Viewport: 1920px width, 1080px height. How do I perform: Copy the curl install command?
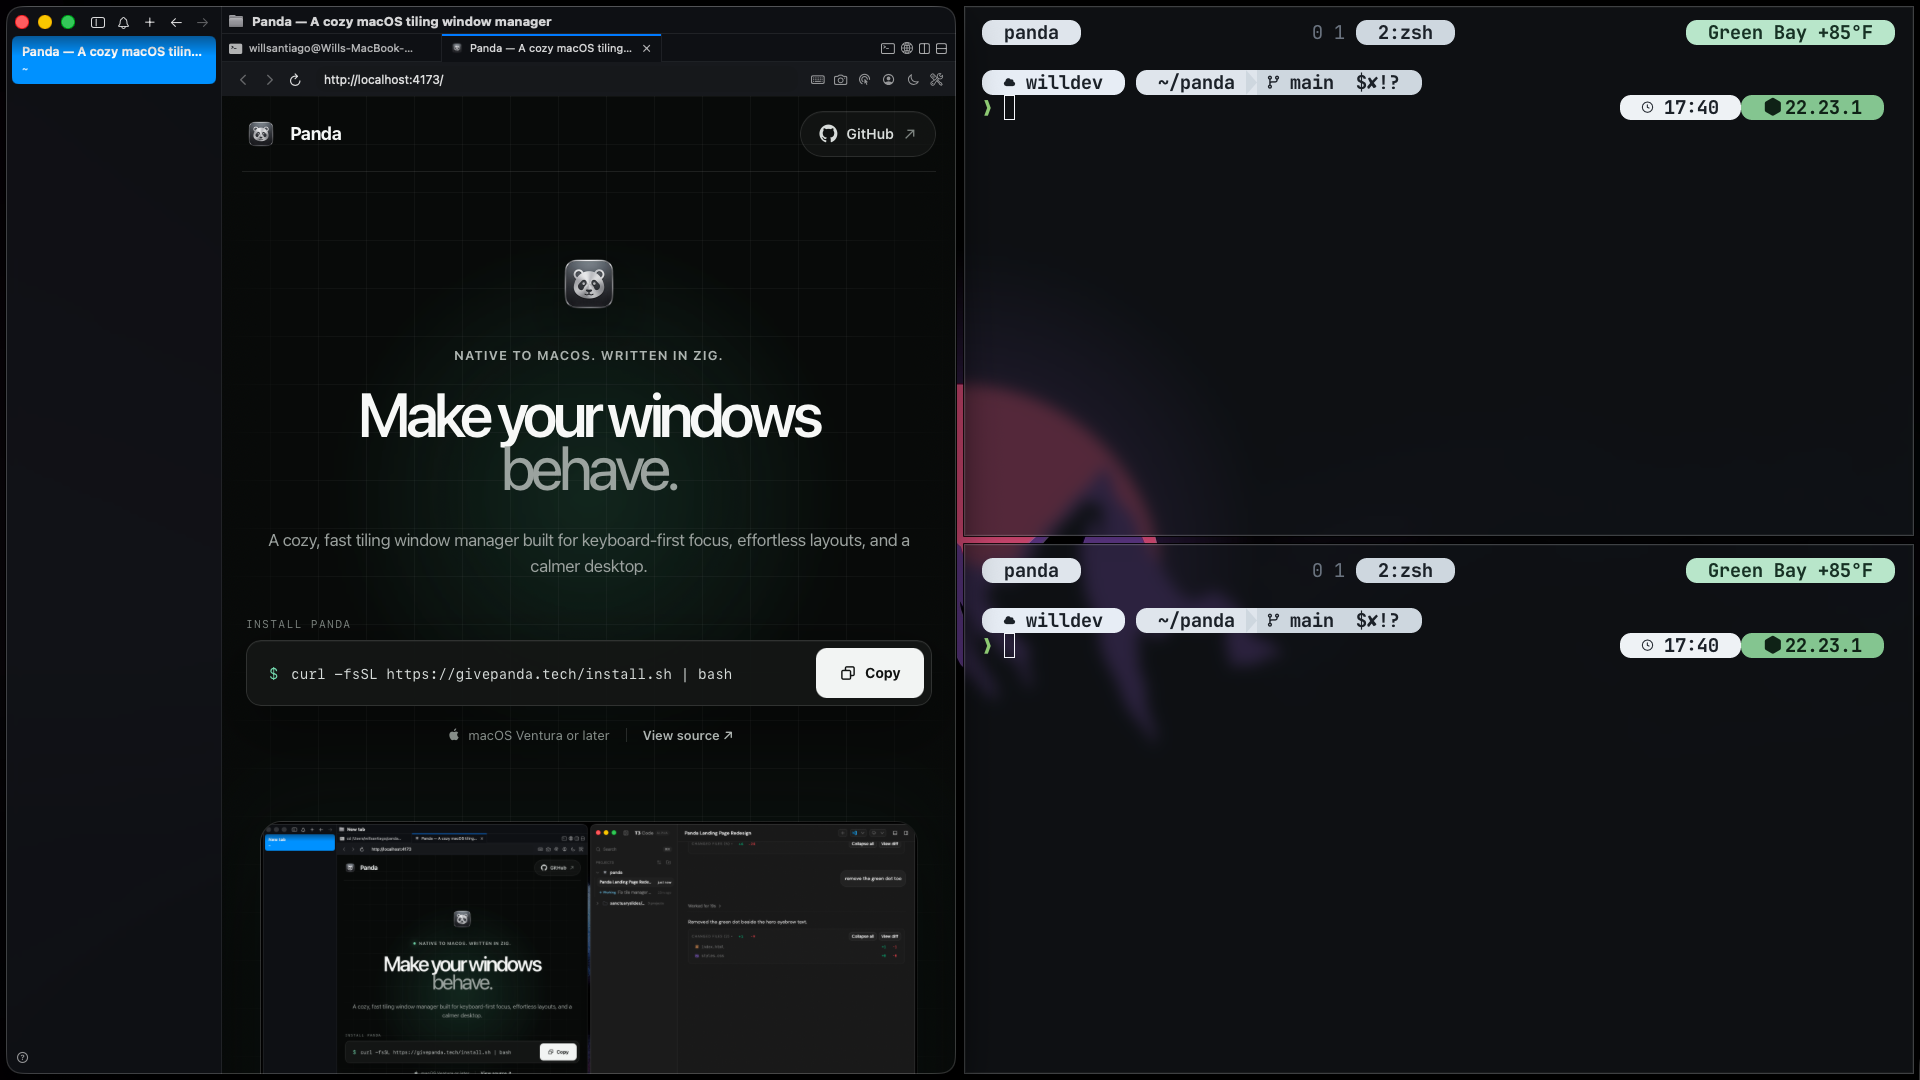pos(870,673)
